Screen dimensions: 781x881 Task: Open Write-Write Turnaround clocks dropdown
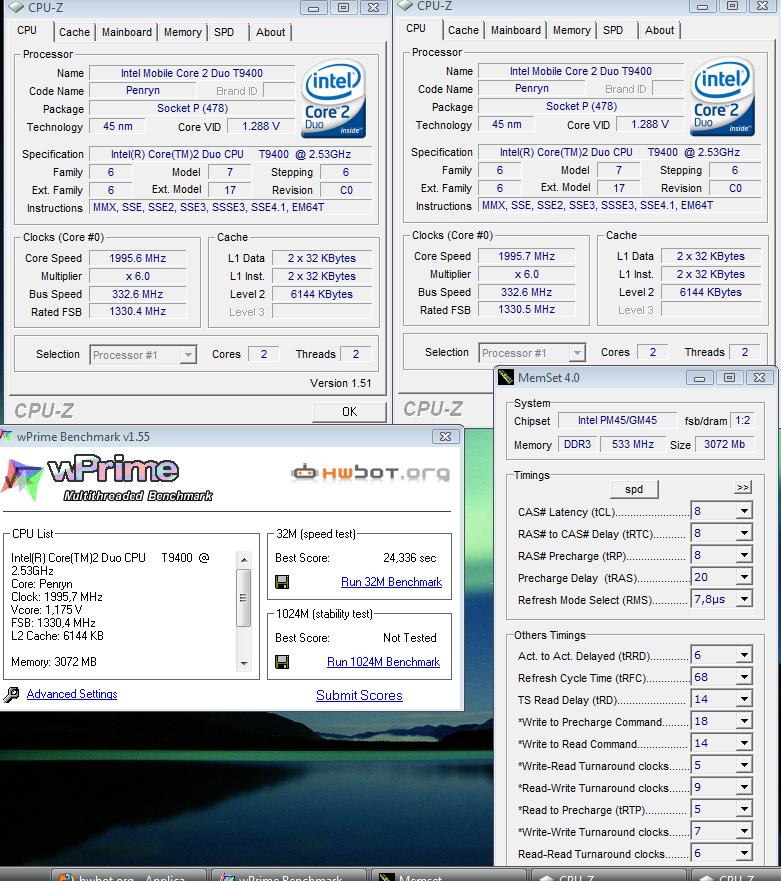743,831
